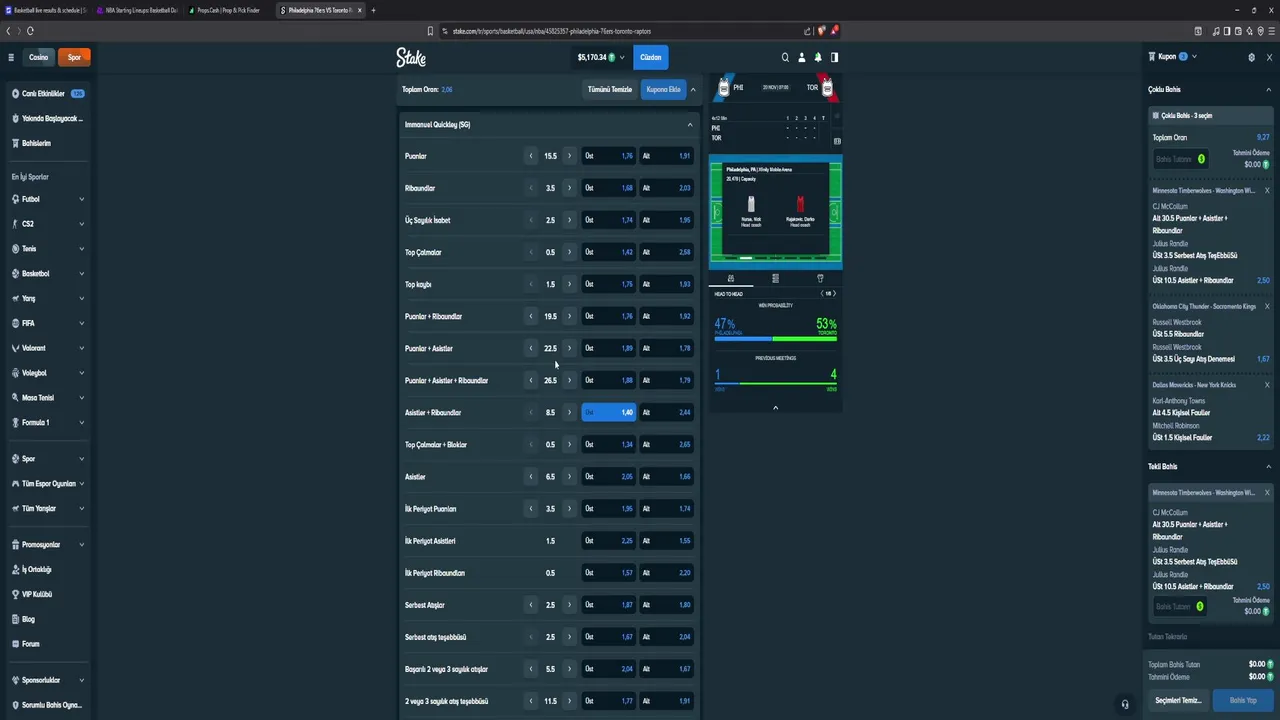The image size is (1280, 720).
Task: Switch to Spor tab
Action: (x=74, y=57)
